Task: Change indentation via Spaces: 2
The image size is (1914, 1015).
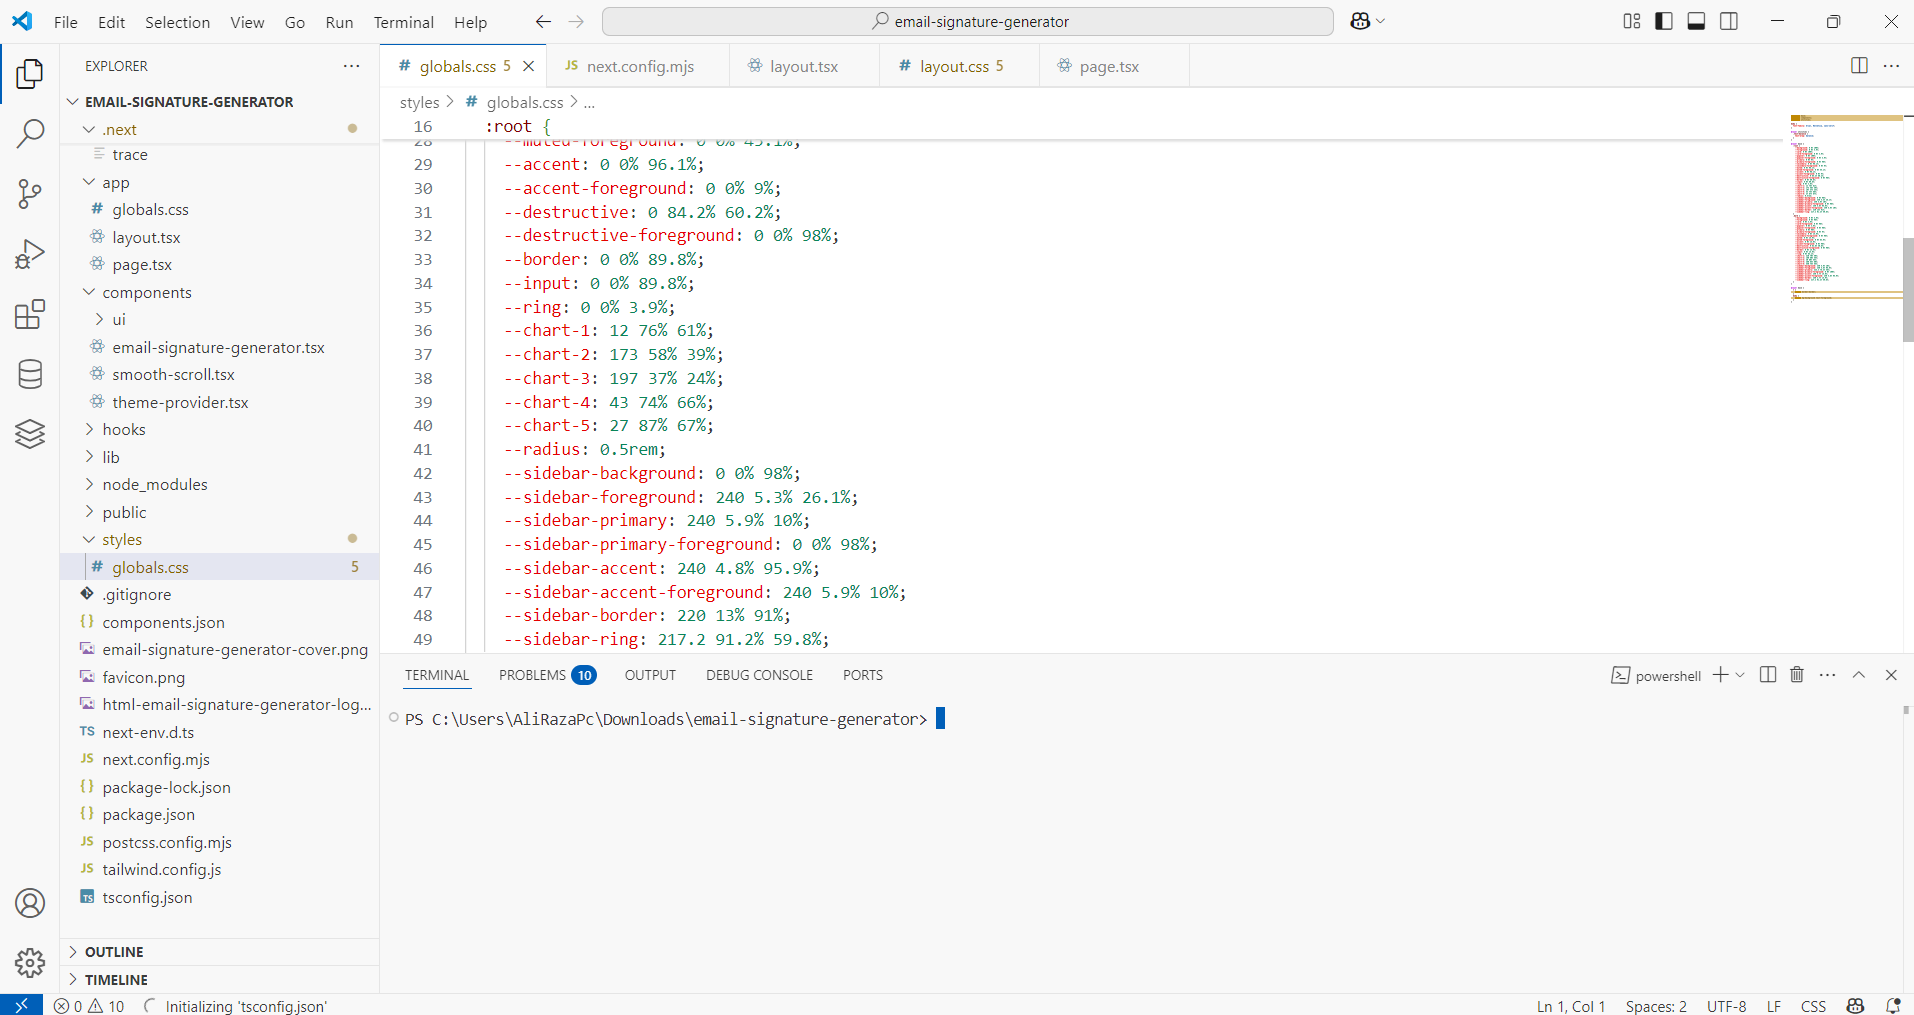Action: tap(1656, 1006)
